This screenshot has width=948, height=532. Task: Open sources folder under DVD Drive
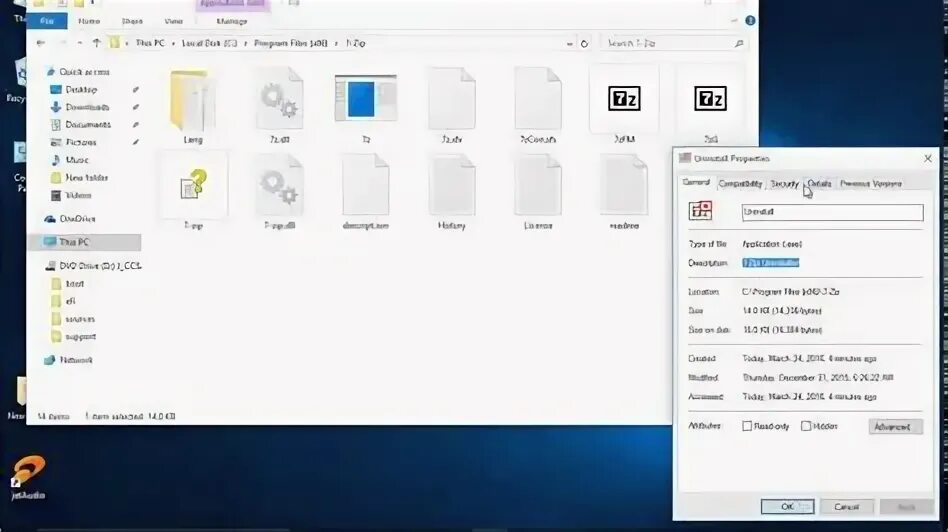coord(80,319)
